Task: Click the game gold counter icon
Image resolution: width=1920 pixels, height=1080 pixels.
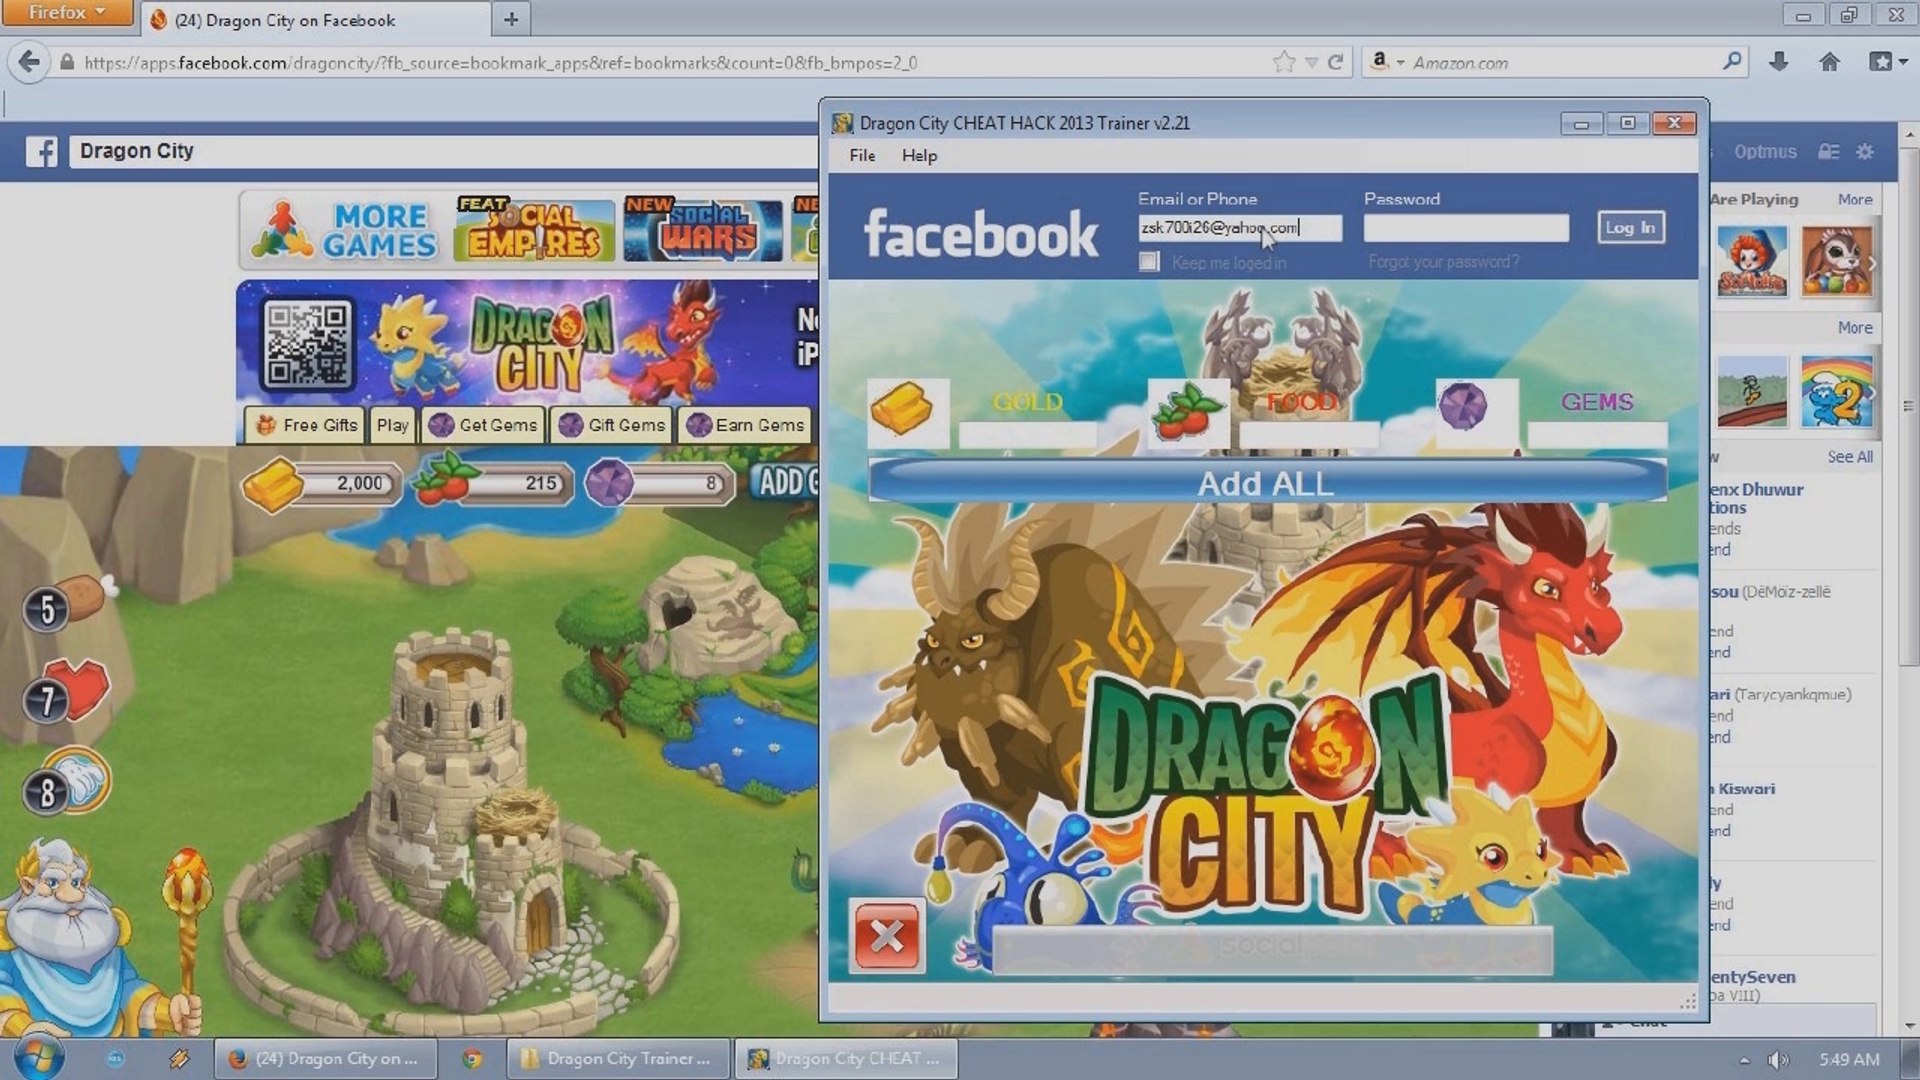Action: [272, 484]
